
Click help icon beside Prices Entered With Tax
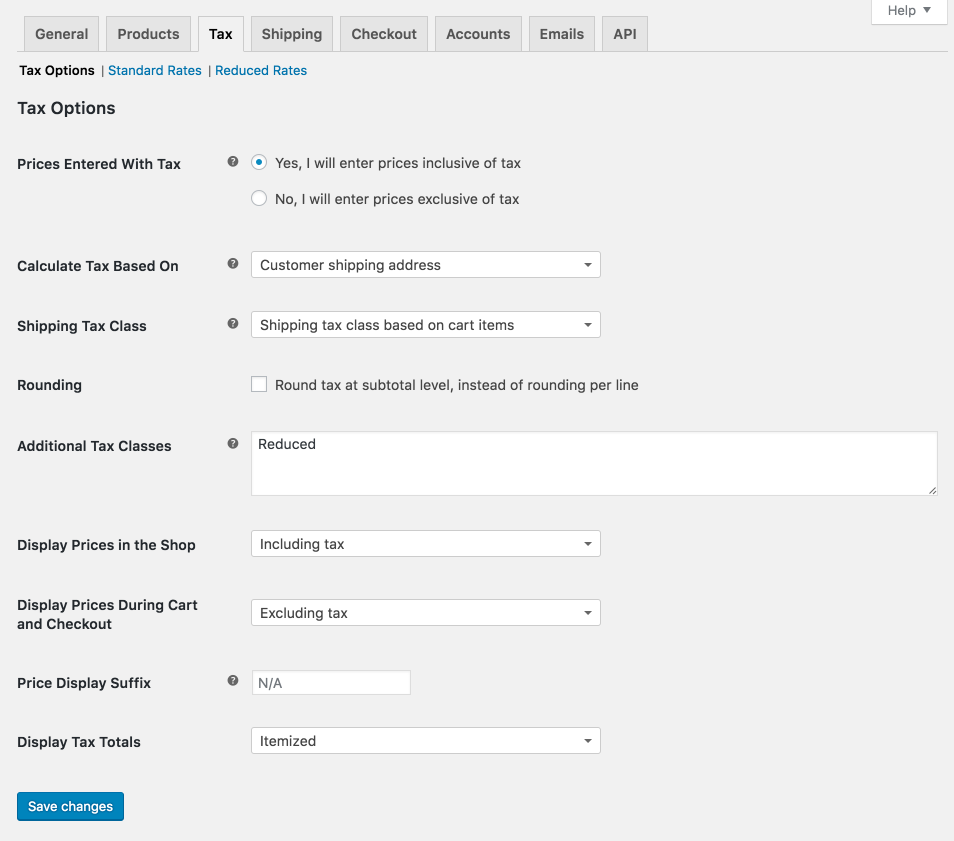click(233, 162)
